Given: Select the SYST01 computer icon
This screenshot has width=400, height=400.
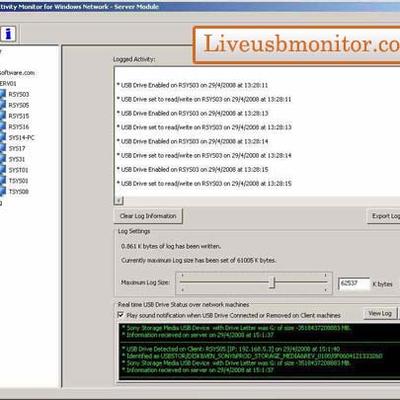Looking at the screenshot, I should (x=3, y=170).
